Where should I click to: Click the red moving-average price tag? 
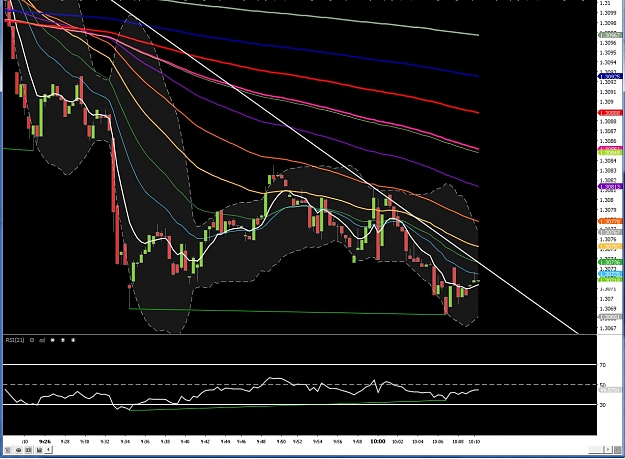coord(610,113)
